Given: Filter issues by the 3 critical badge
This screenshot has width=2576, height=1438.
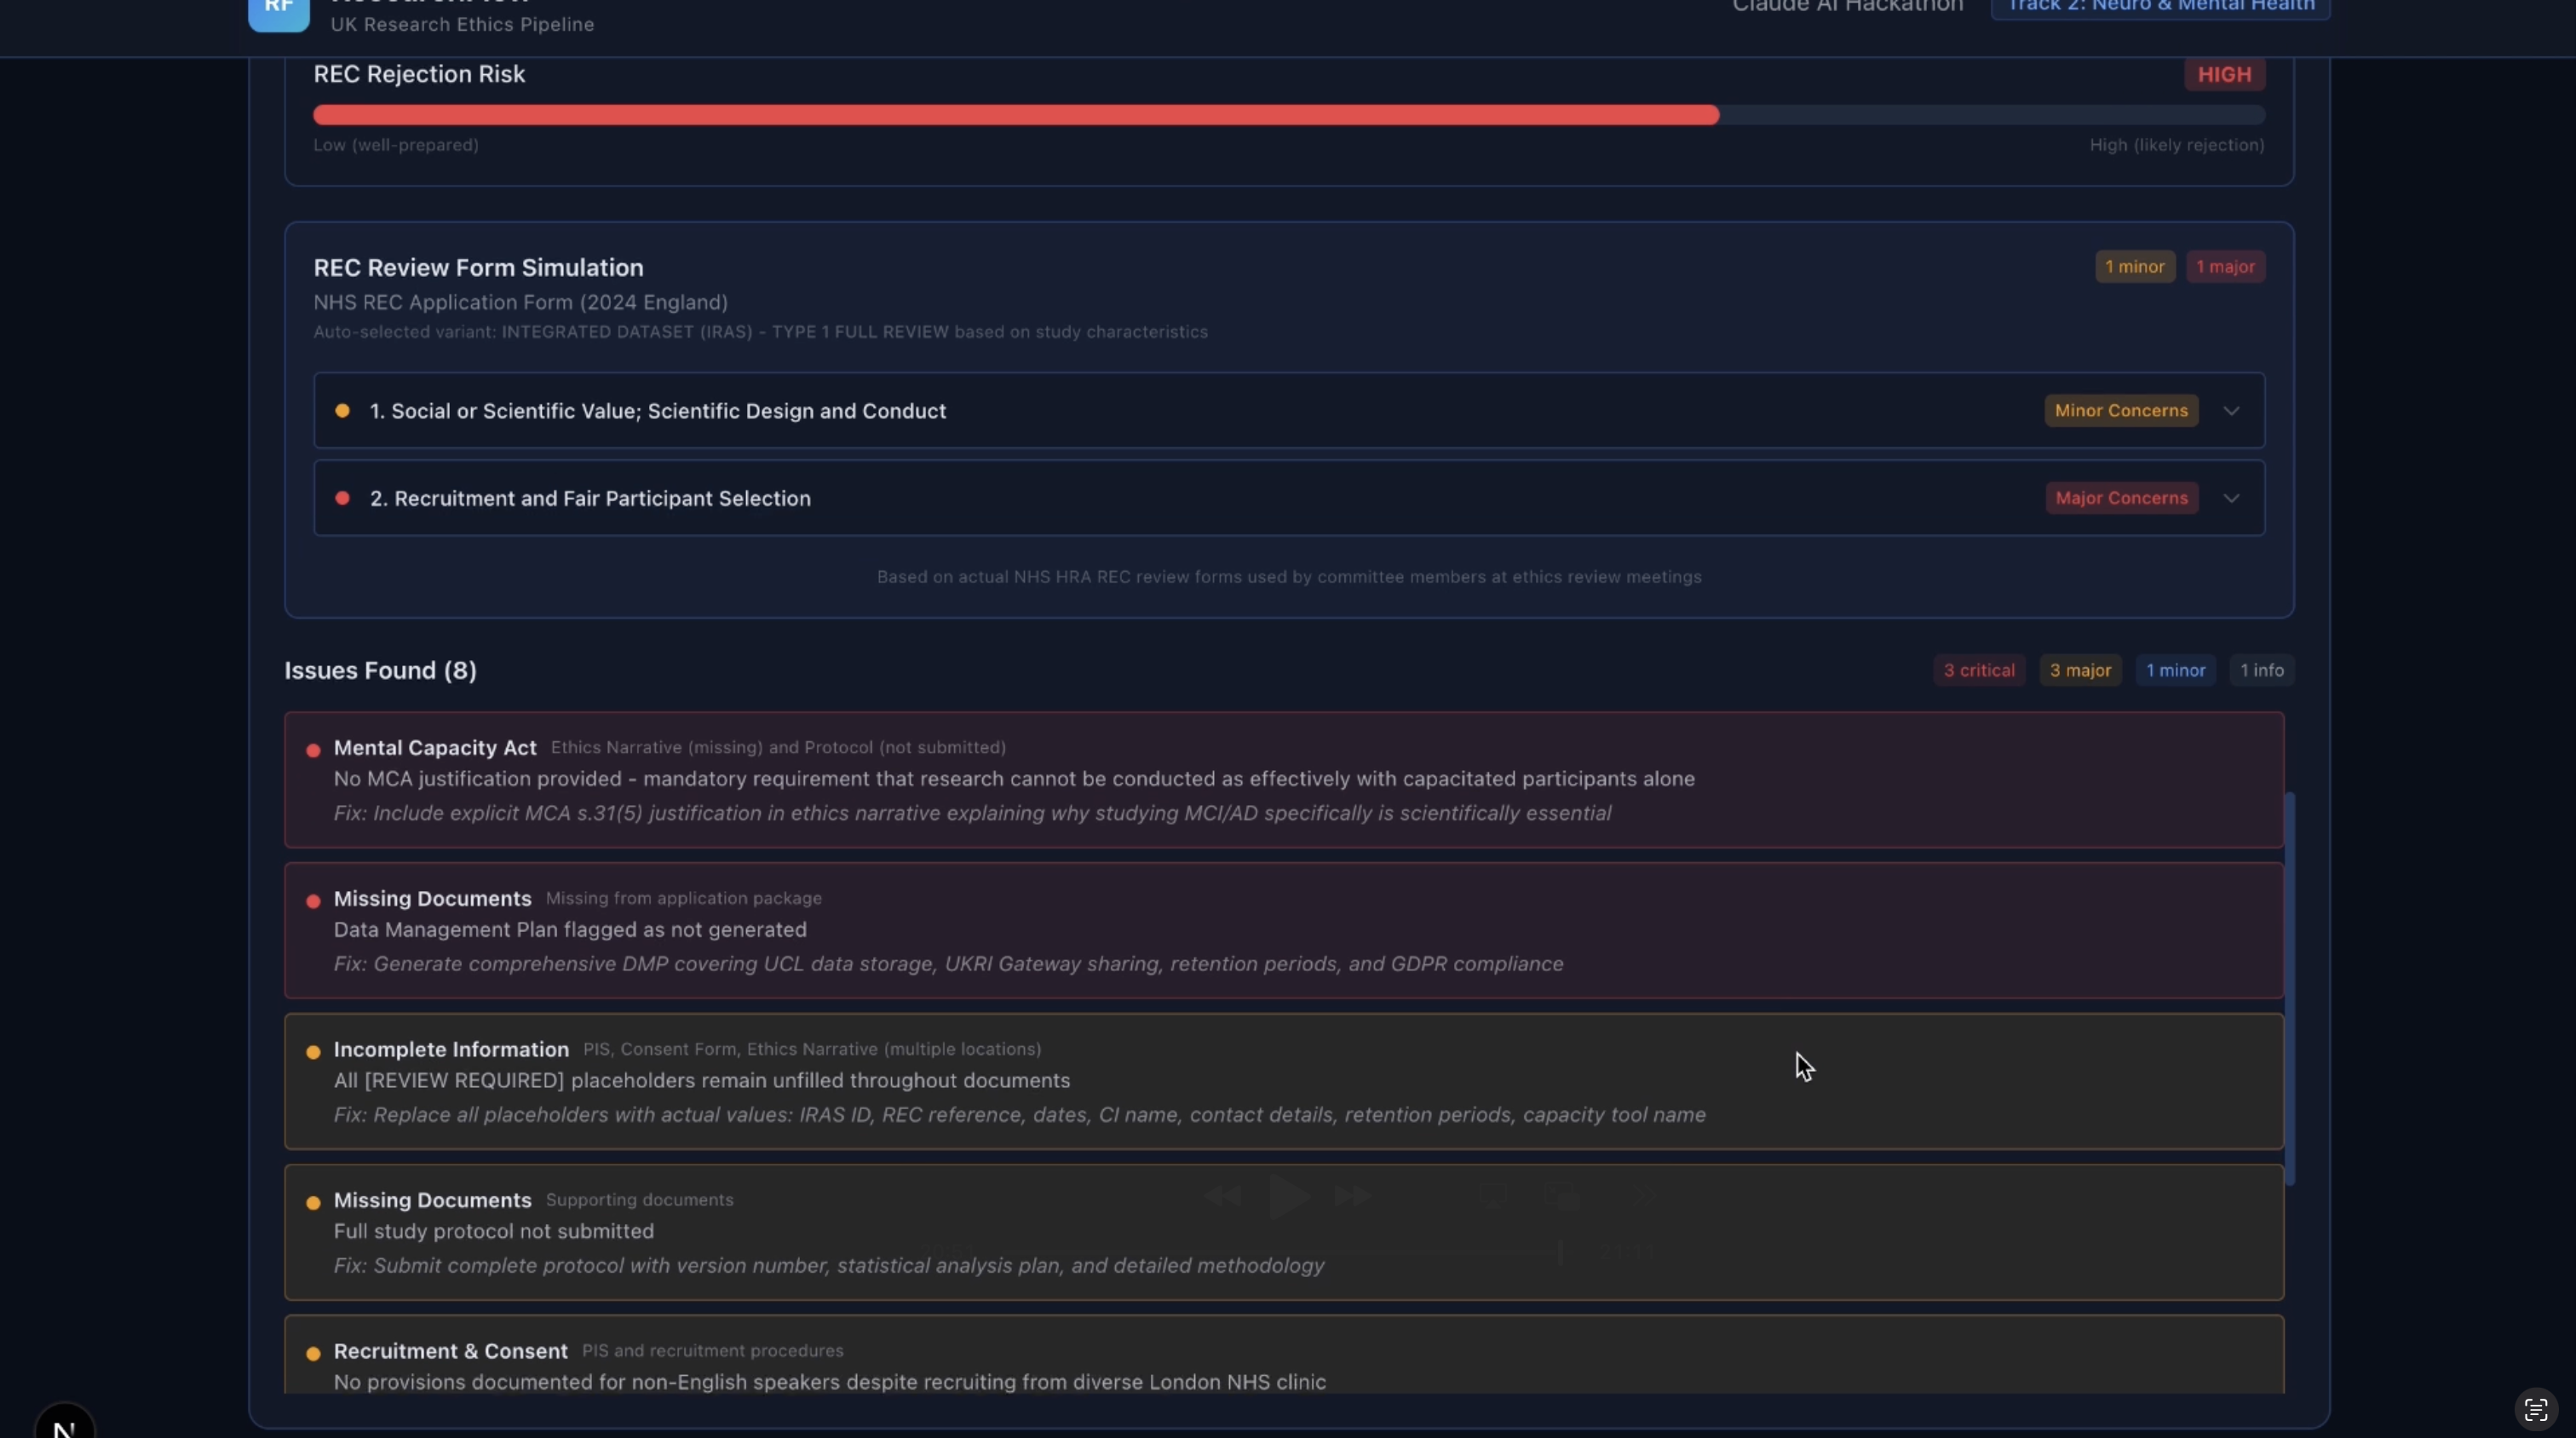Looking at the screenshot, I should 1978,670.
